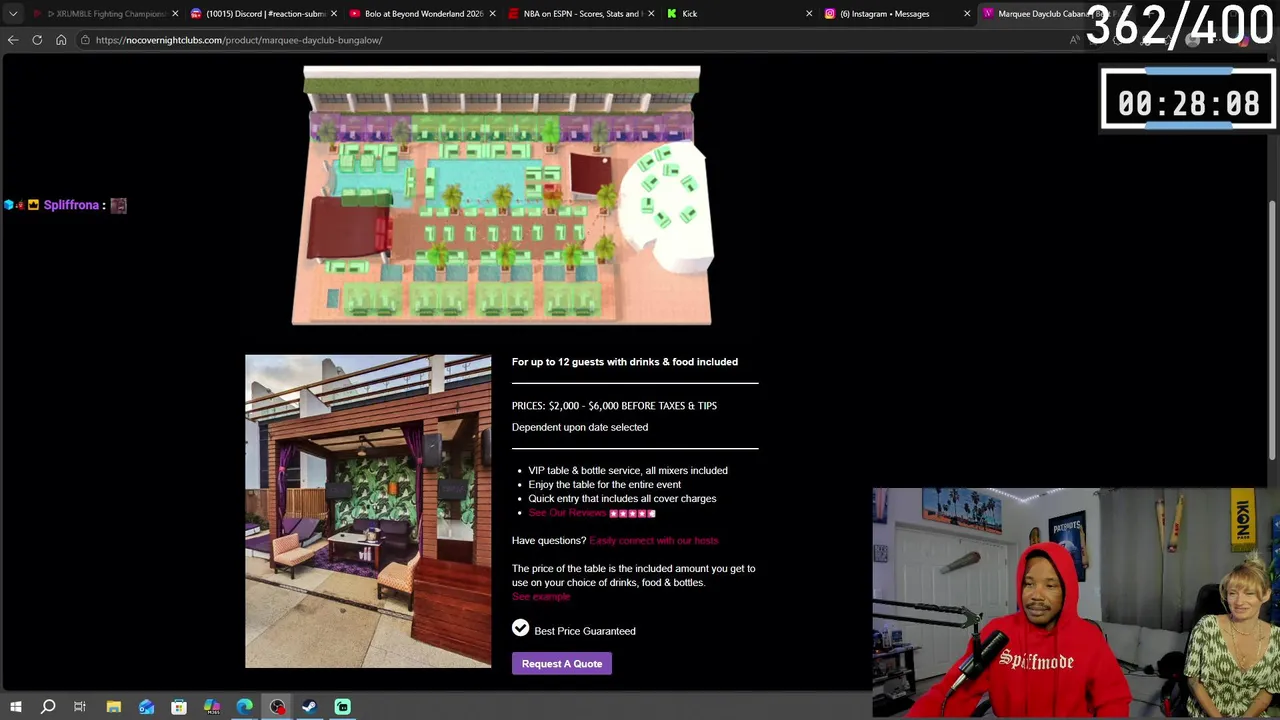The image size is (1280, 720).
Task: Open Steam from the taskbar
Action: [x=310, y=707]
